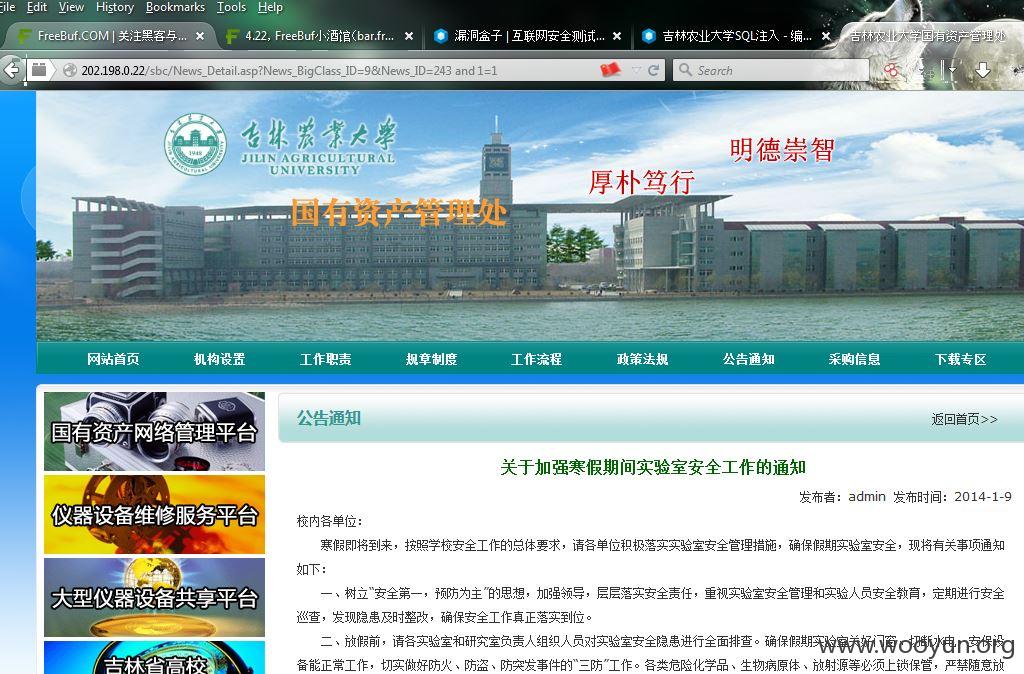Open 采购信息 in the navigation bar
1024x674 pixels.
click(x=854, y=359)
